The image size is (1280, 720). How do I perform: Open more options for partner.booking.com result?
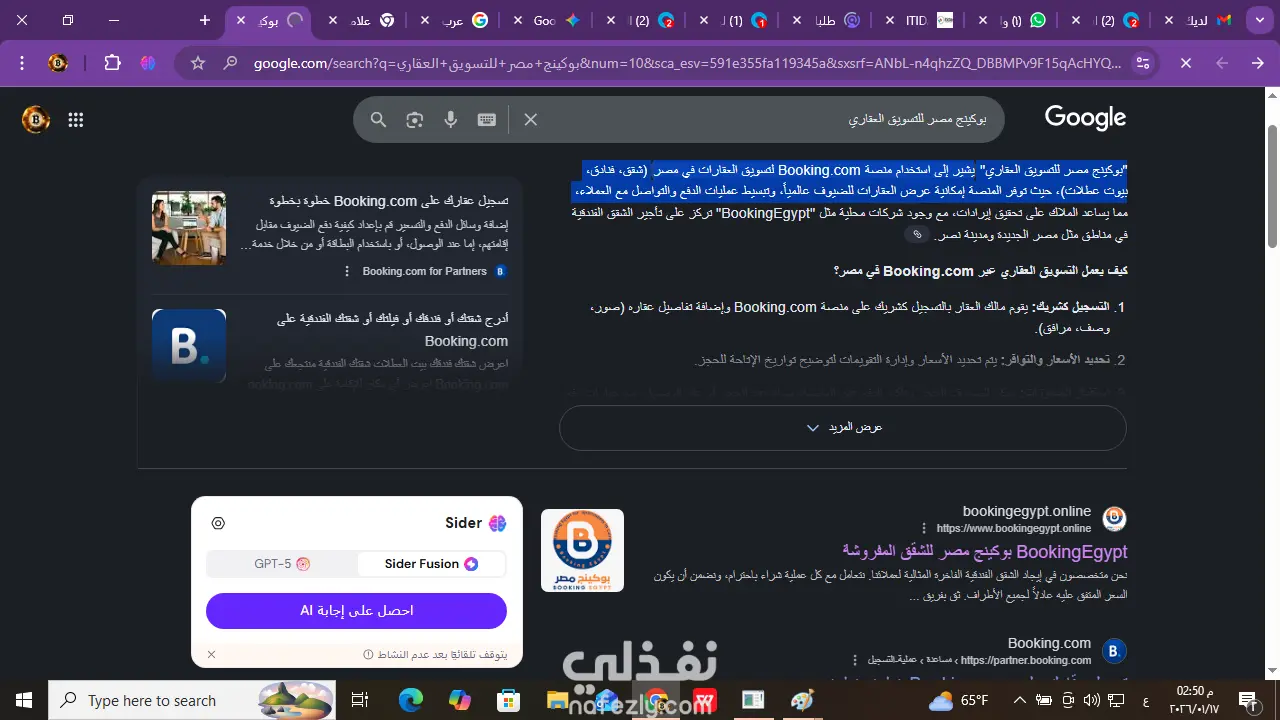[x=855, y=660]
